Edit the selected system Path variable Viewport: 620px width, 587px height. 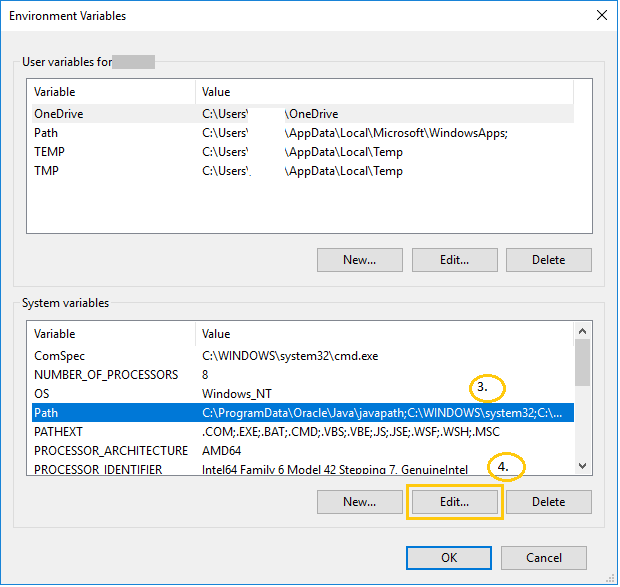(x=454, y=502)
